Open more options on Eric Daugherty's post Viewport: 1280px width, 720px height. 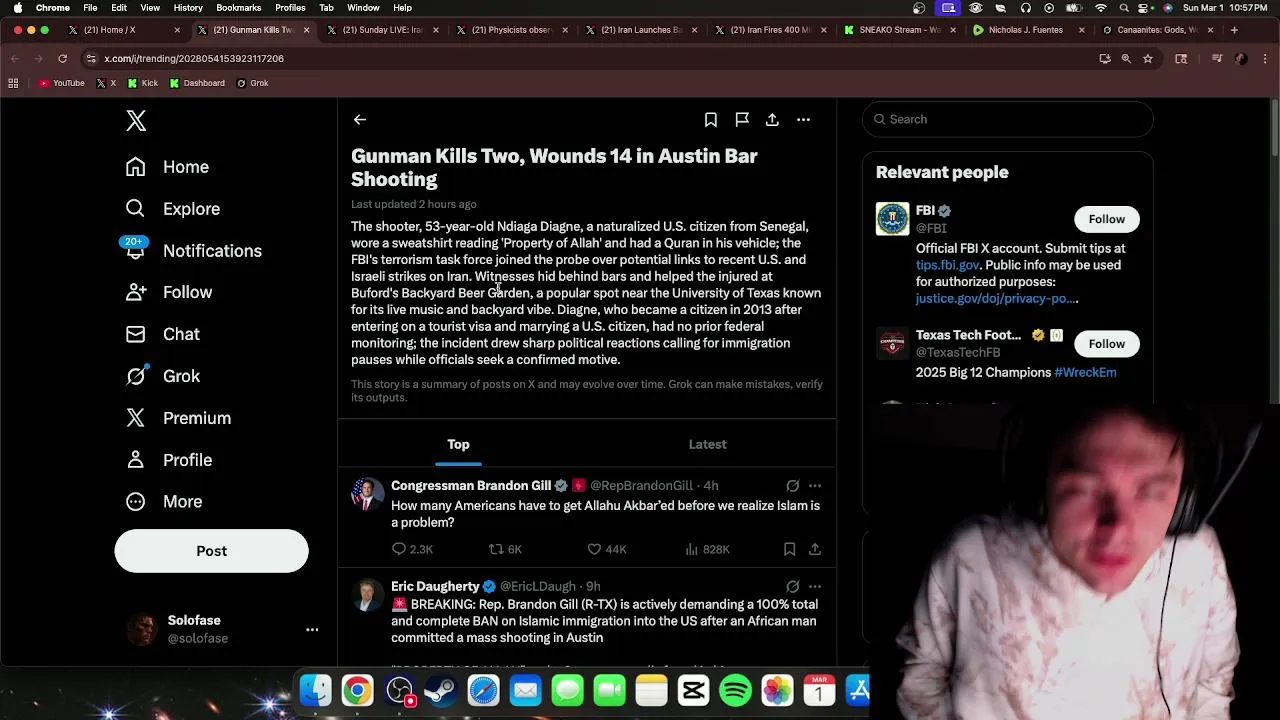815,587
